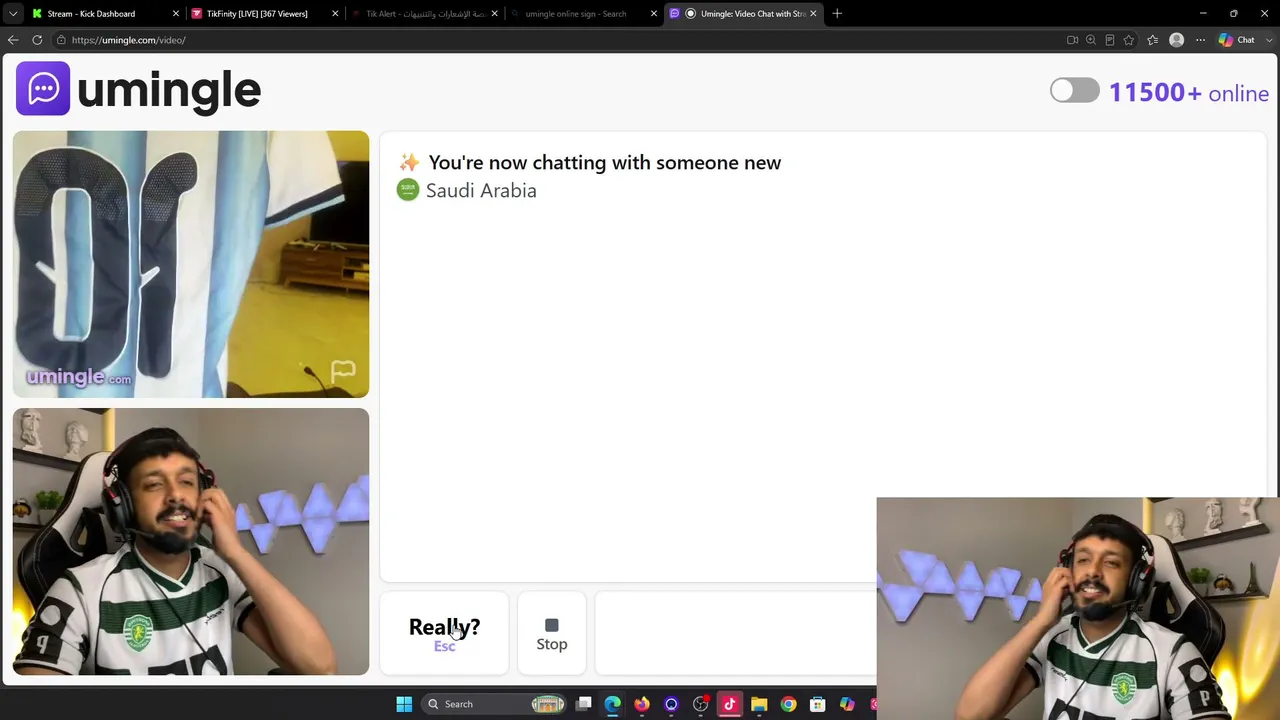Reload the umingle page
Image resolution: width=1280 pixels, height=720 pixels.
pyautogui.click(x=37, y=40)
